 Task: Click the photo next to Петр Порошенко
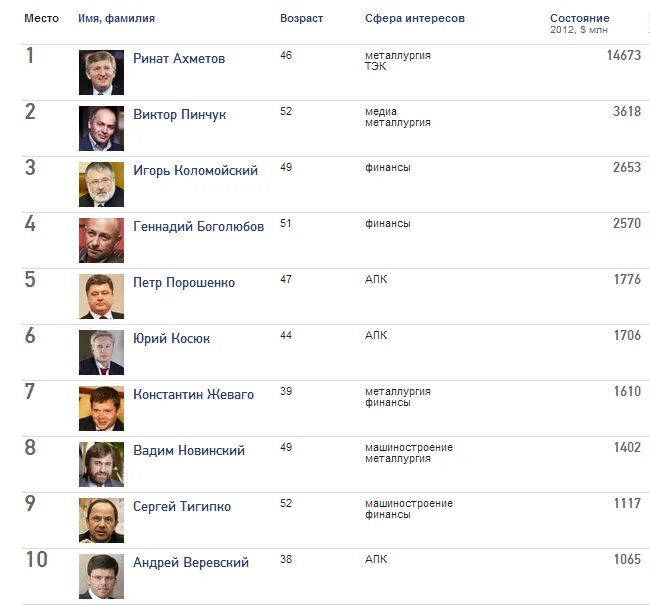101,296
